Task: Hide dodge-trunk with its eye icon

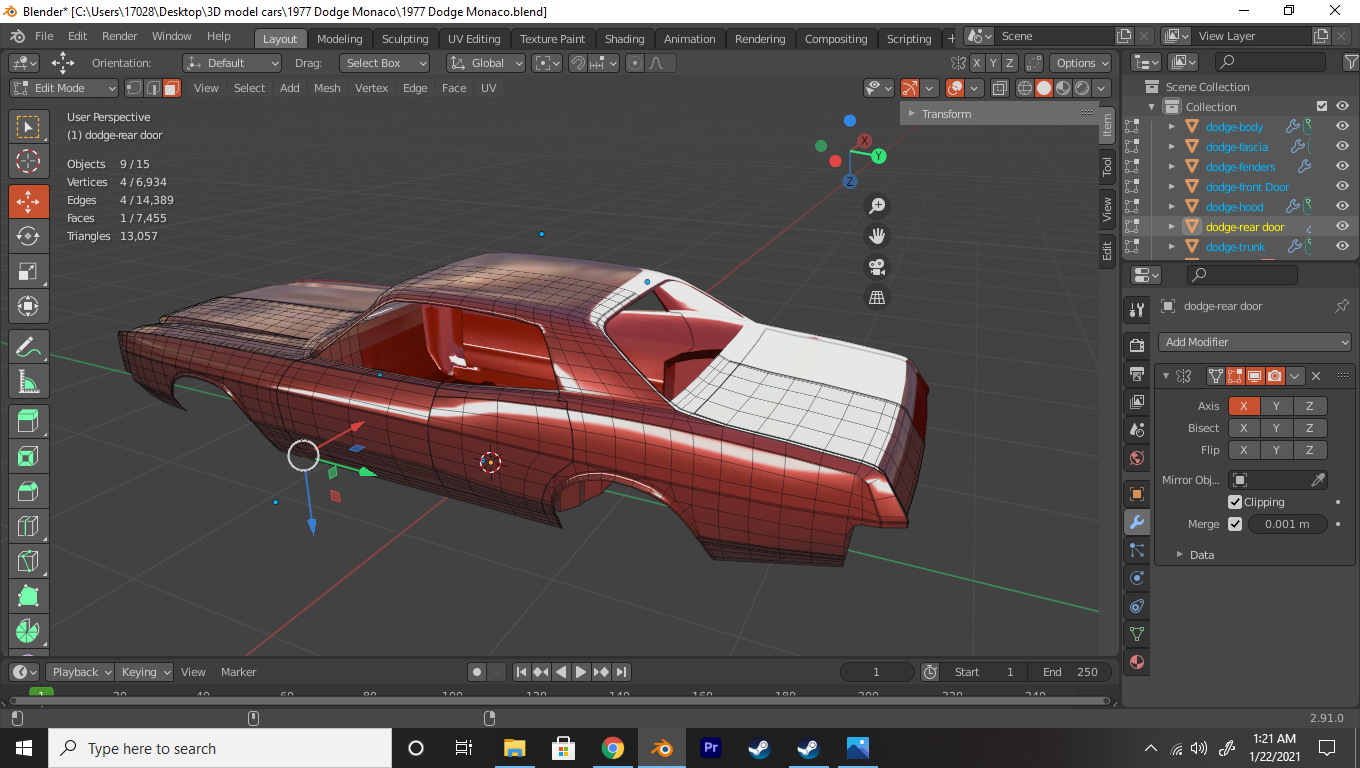Action: [x=1342, y=247]
